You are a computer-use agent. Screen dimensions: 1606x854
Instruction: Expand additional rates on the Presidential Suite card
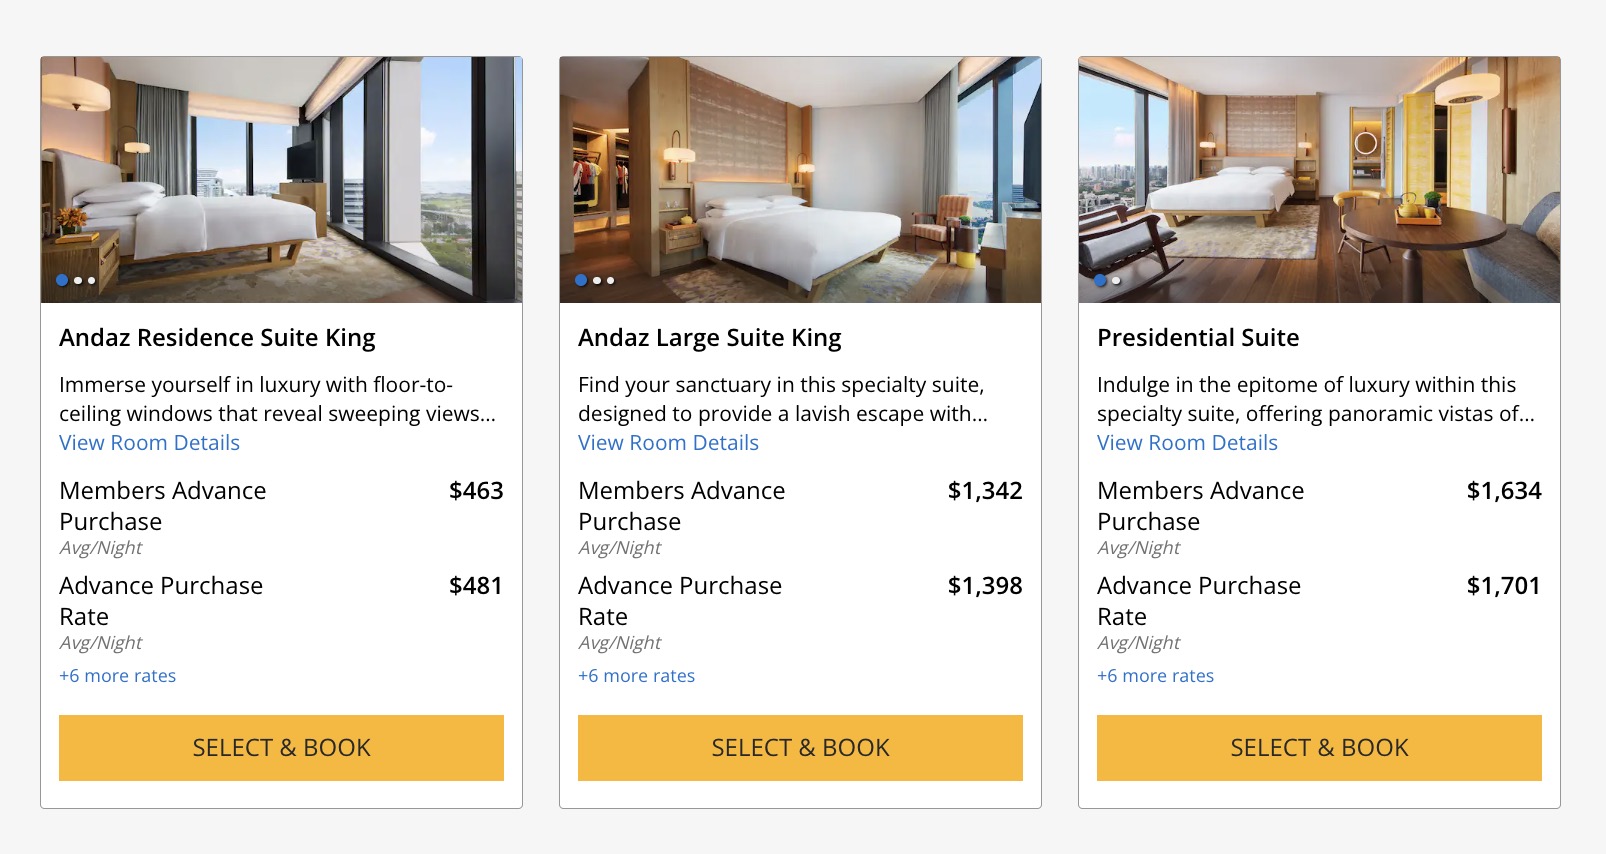click(x=1155, y=675)
